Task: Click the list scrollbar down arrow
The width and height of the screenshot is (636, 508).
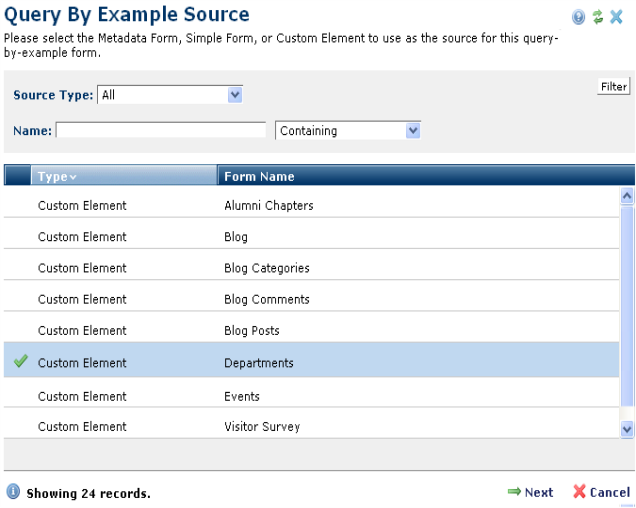Action: 627,428
